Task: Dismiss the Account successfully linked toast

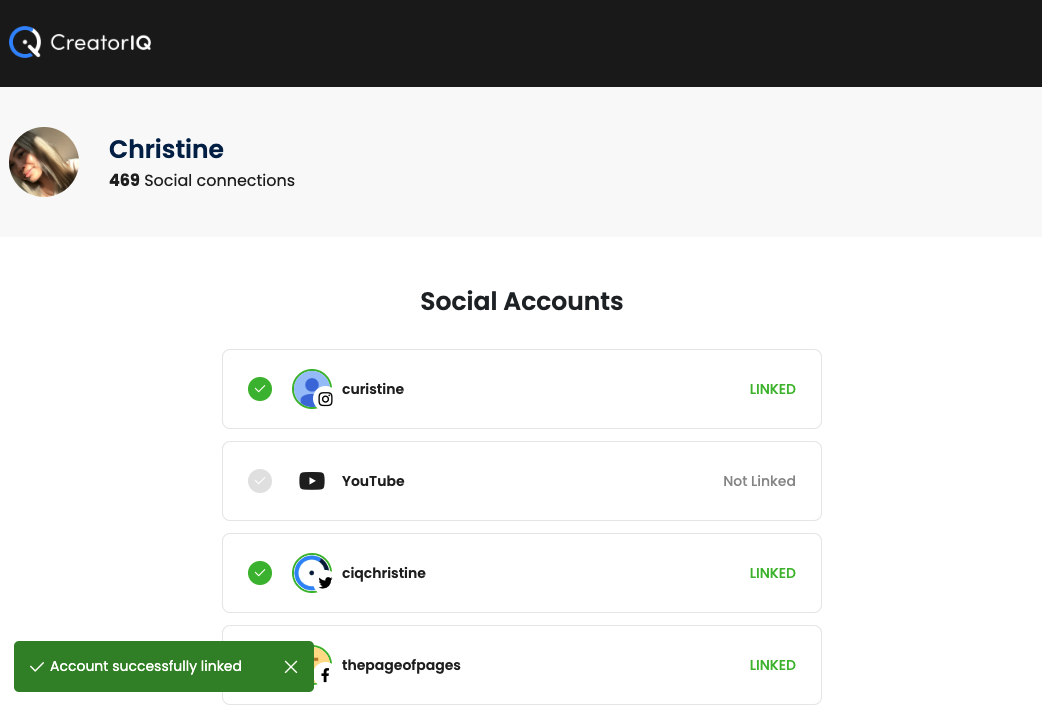Action: [x=291, y=666]
